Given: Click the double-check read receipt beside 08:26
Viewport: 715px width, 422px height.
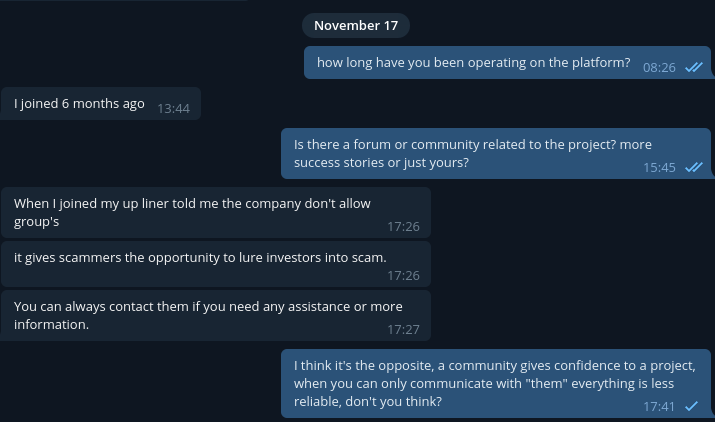Looking at the screenshot, I should click(694, 68).
